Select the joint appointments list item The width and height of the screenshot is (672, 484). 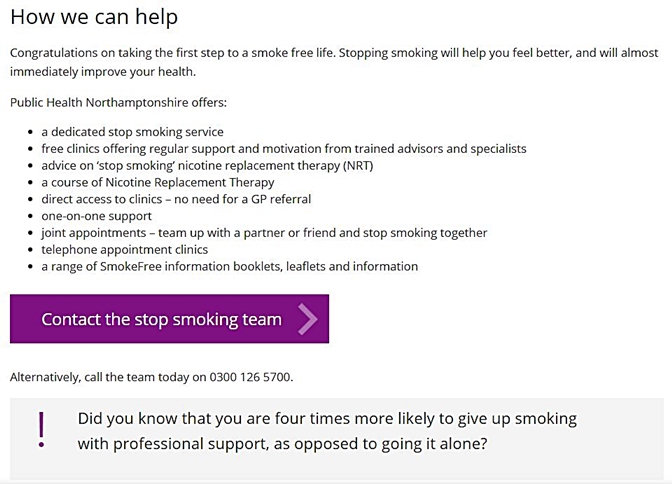click(264, 233)
